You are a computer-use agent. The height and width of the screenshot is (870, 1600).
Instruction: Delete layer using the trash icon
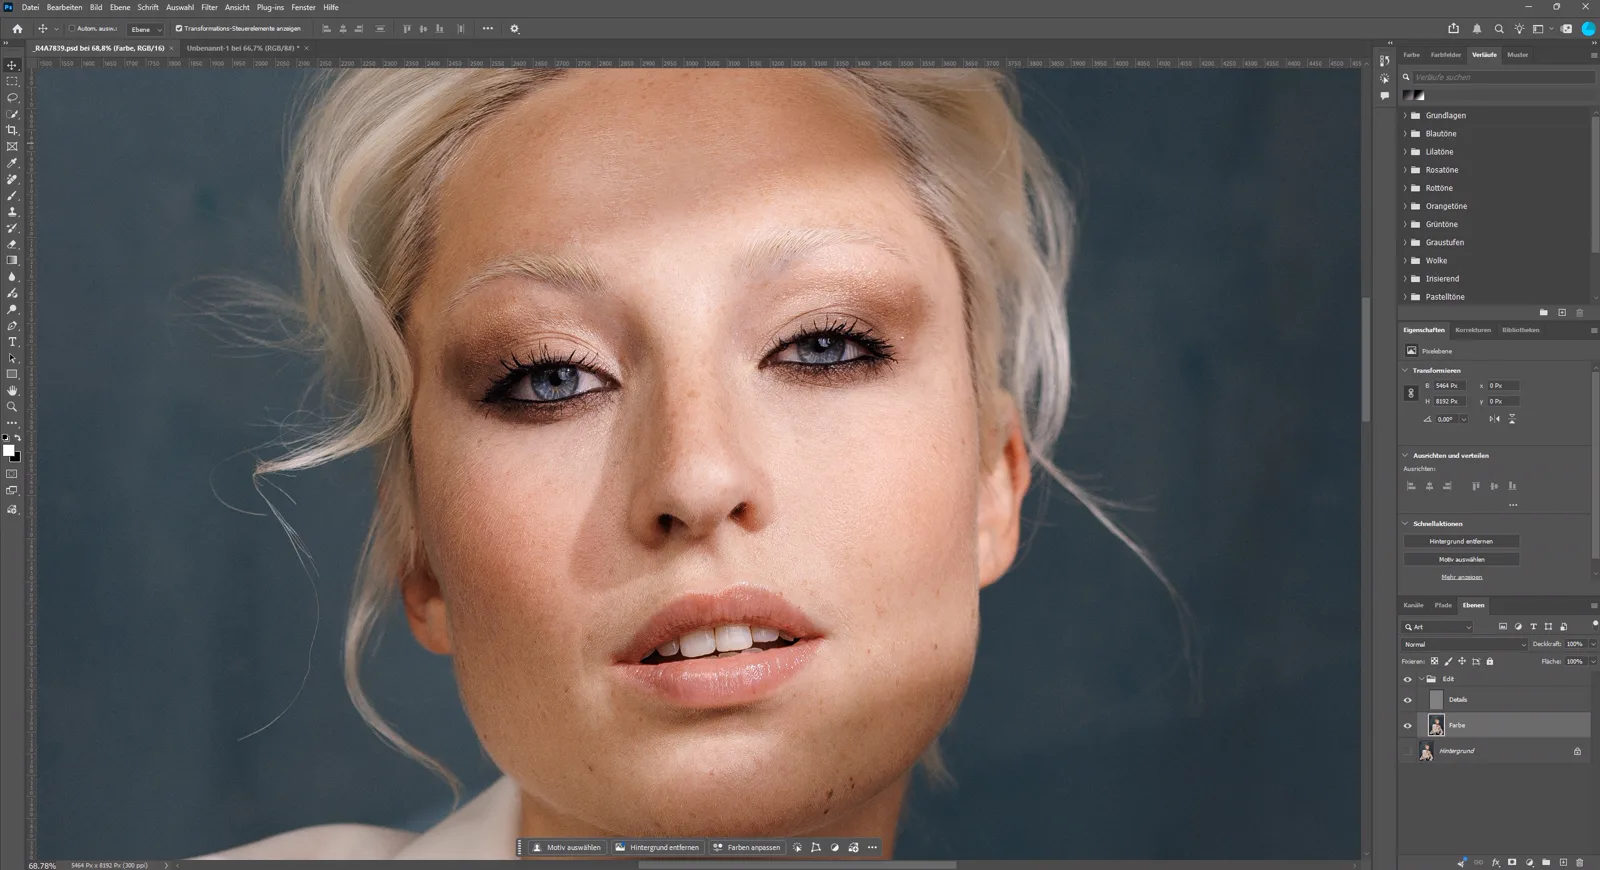1580,862
